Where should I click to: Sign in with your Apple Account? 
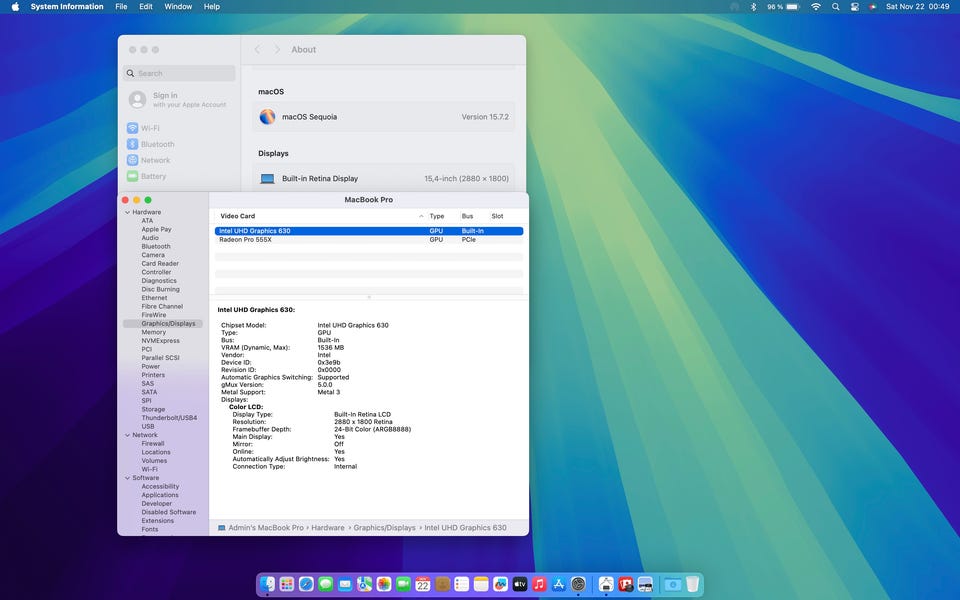(165, 100)
